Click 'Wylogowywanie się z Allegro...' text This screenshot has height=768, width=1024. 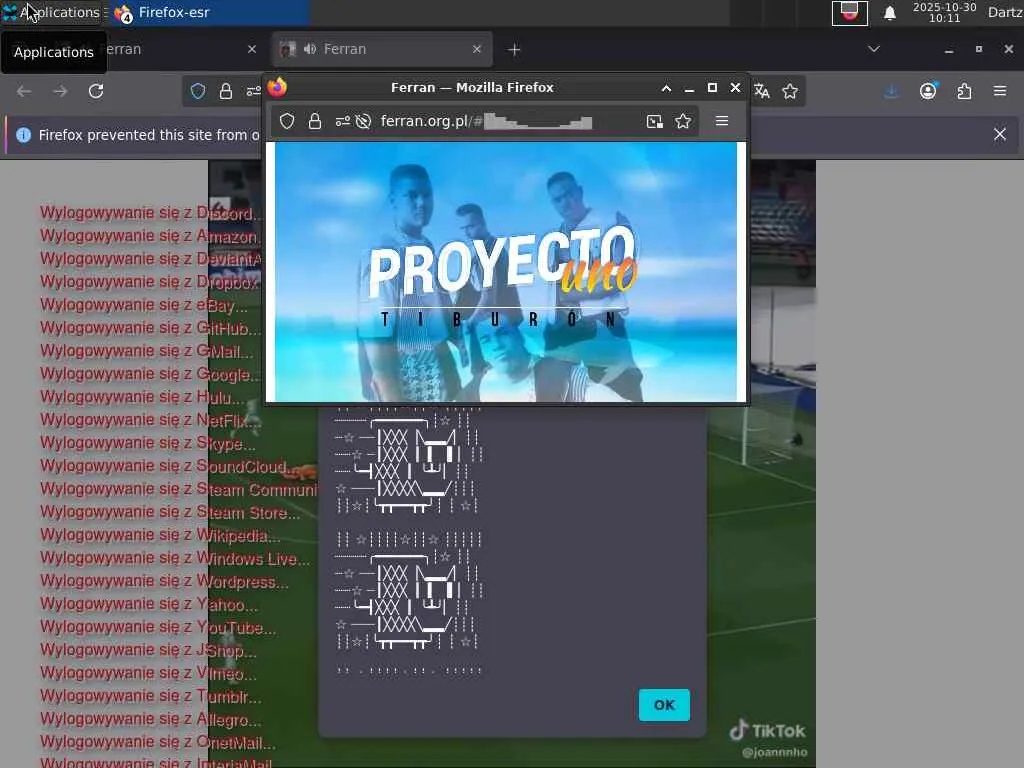[151, 720]
